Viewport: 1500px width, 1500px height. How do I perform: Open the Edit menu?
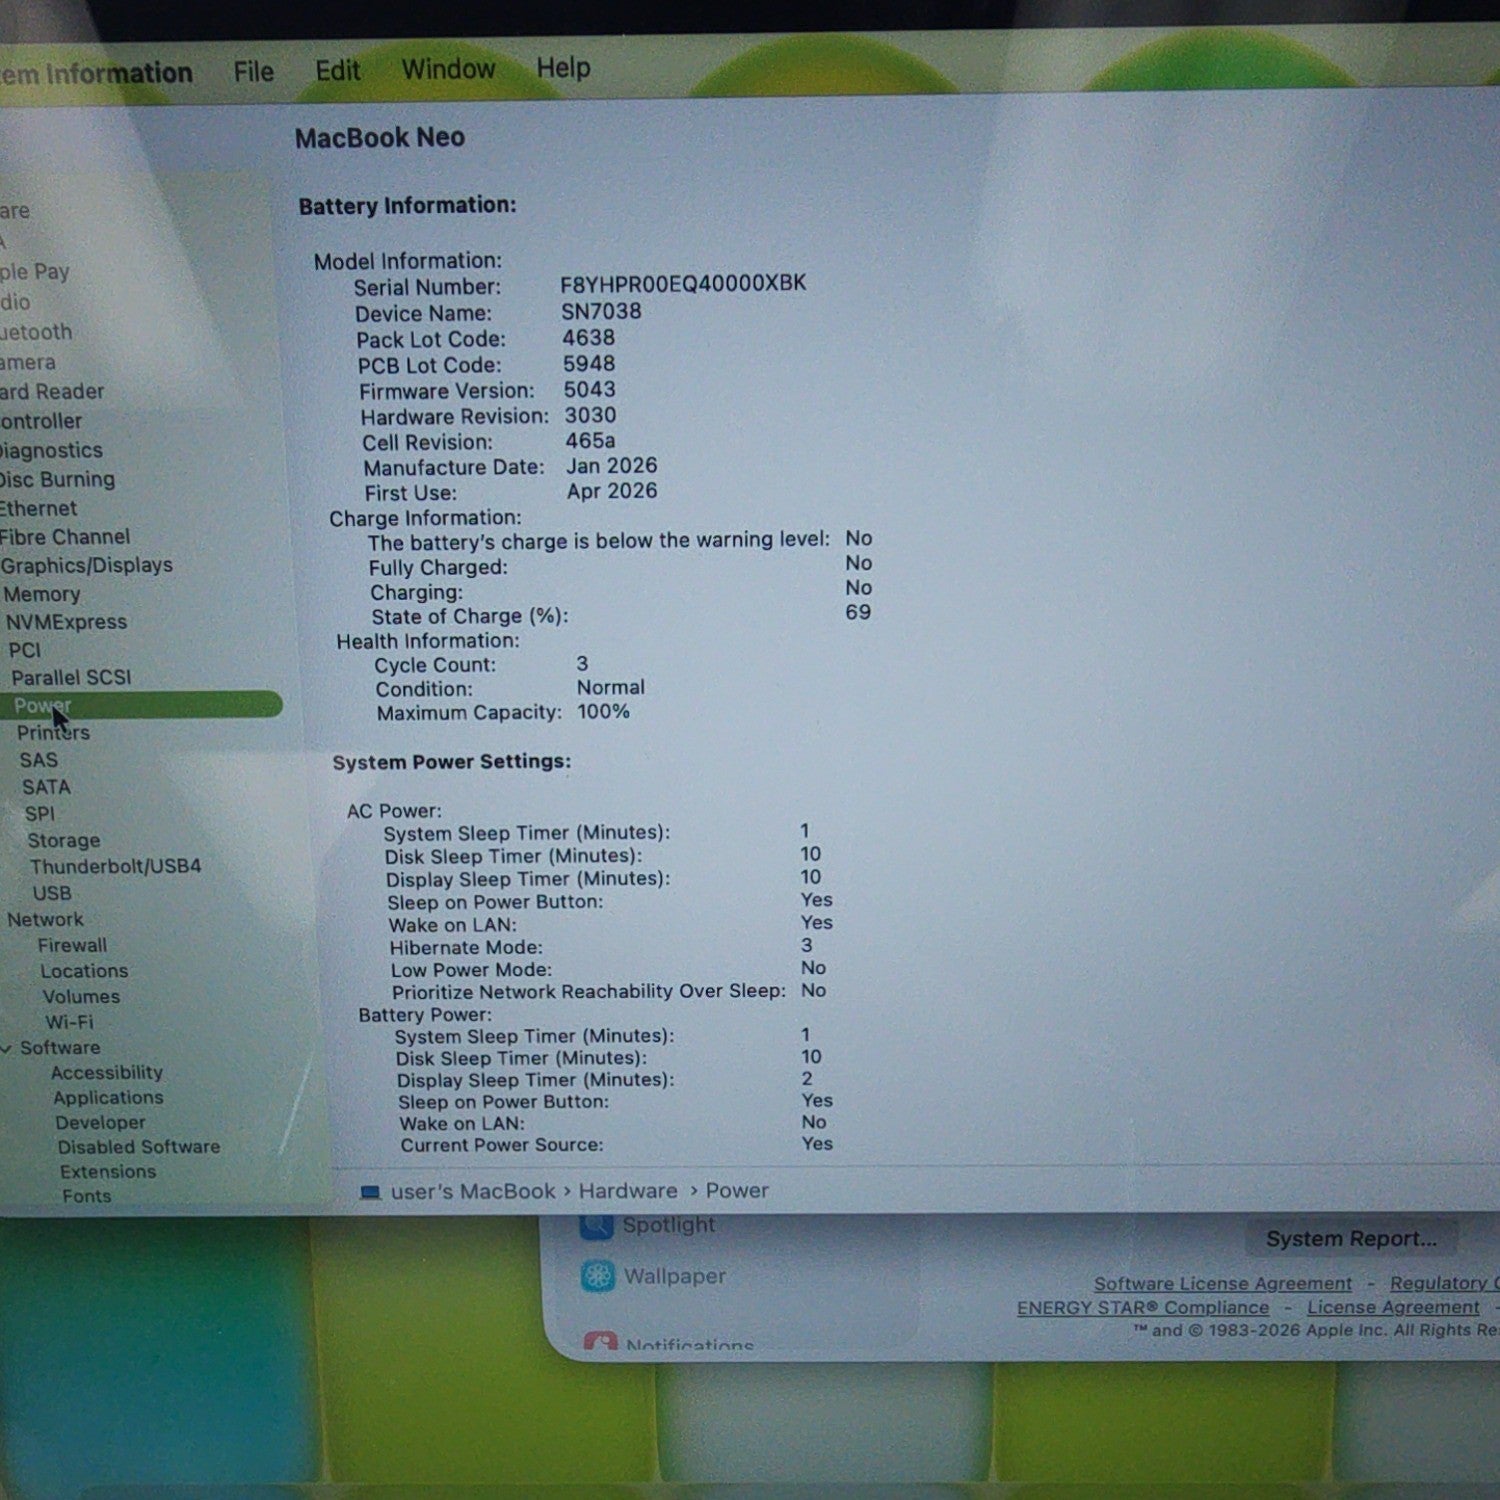click(x=338, y=70)
